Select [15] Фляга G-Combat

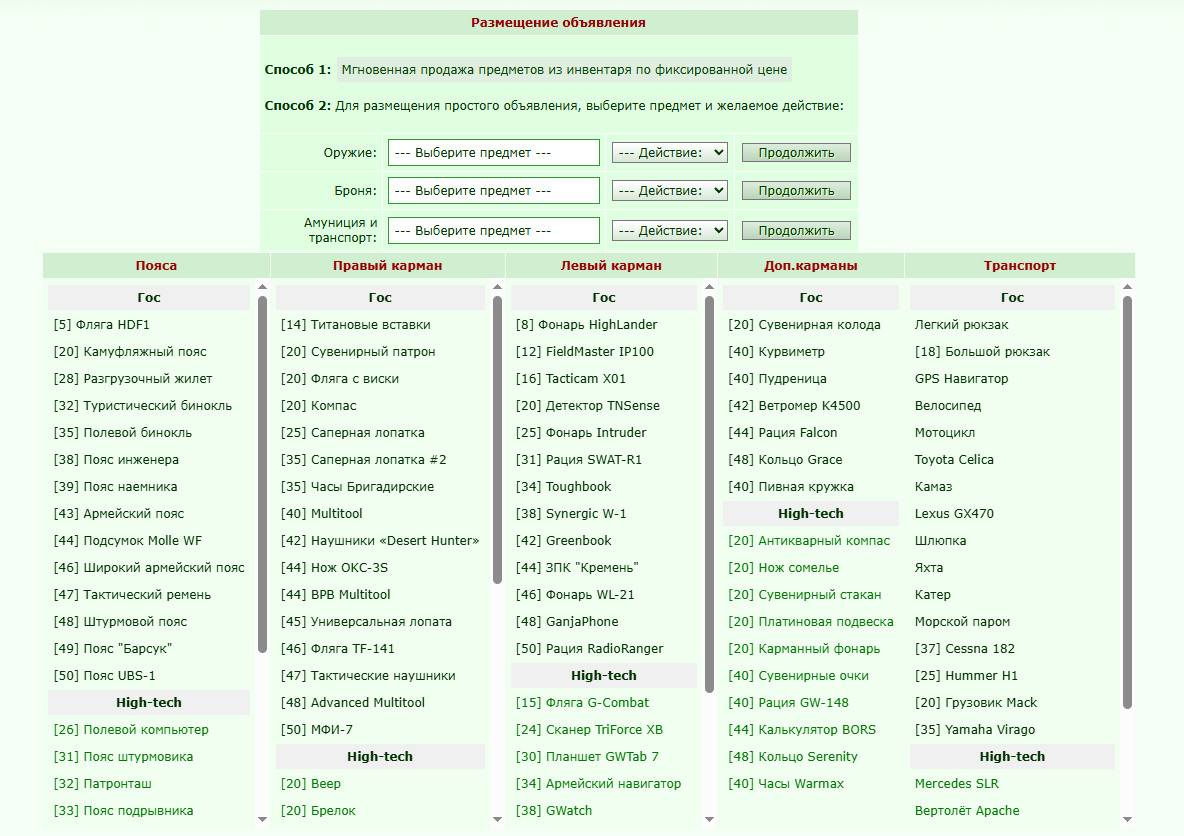click(582, 703)
